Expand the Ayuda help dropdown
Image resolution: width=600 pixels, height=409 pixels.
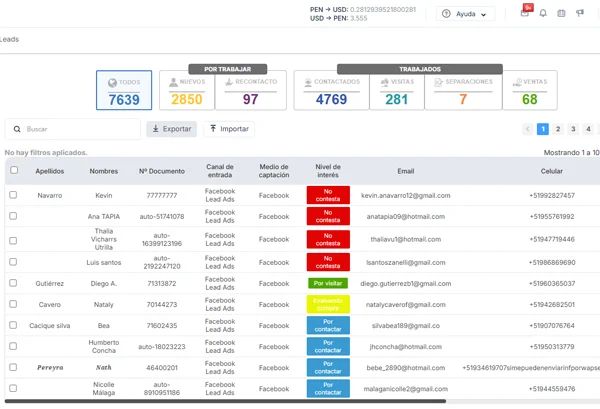(x=465, y=14)
